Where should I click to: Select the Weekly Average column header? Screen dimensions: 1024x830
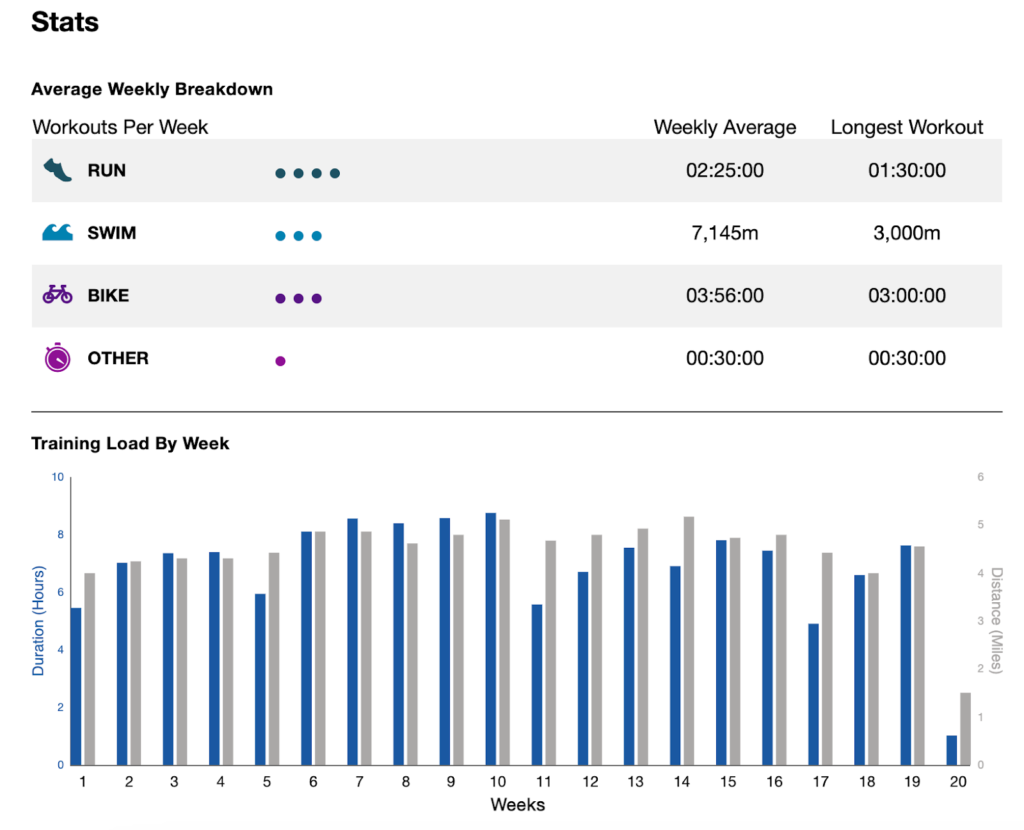pos(724,127)
